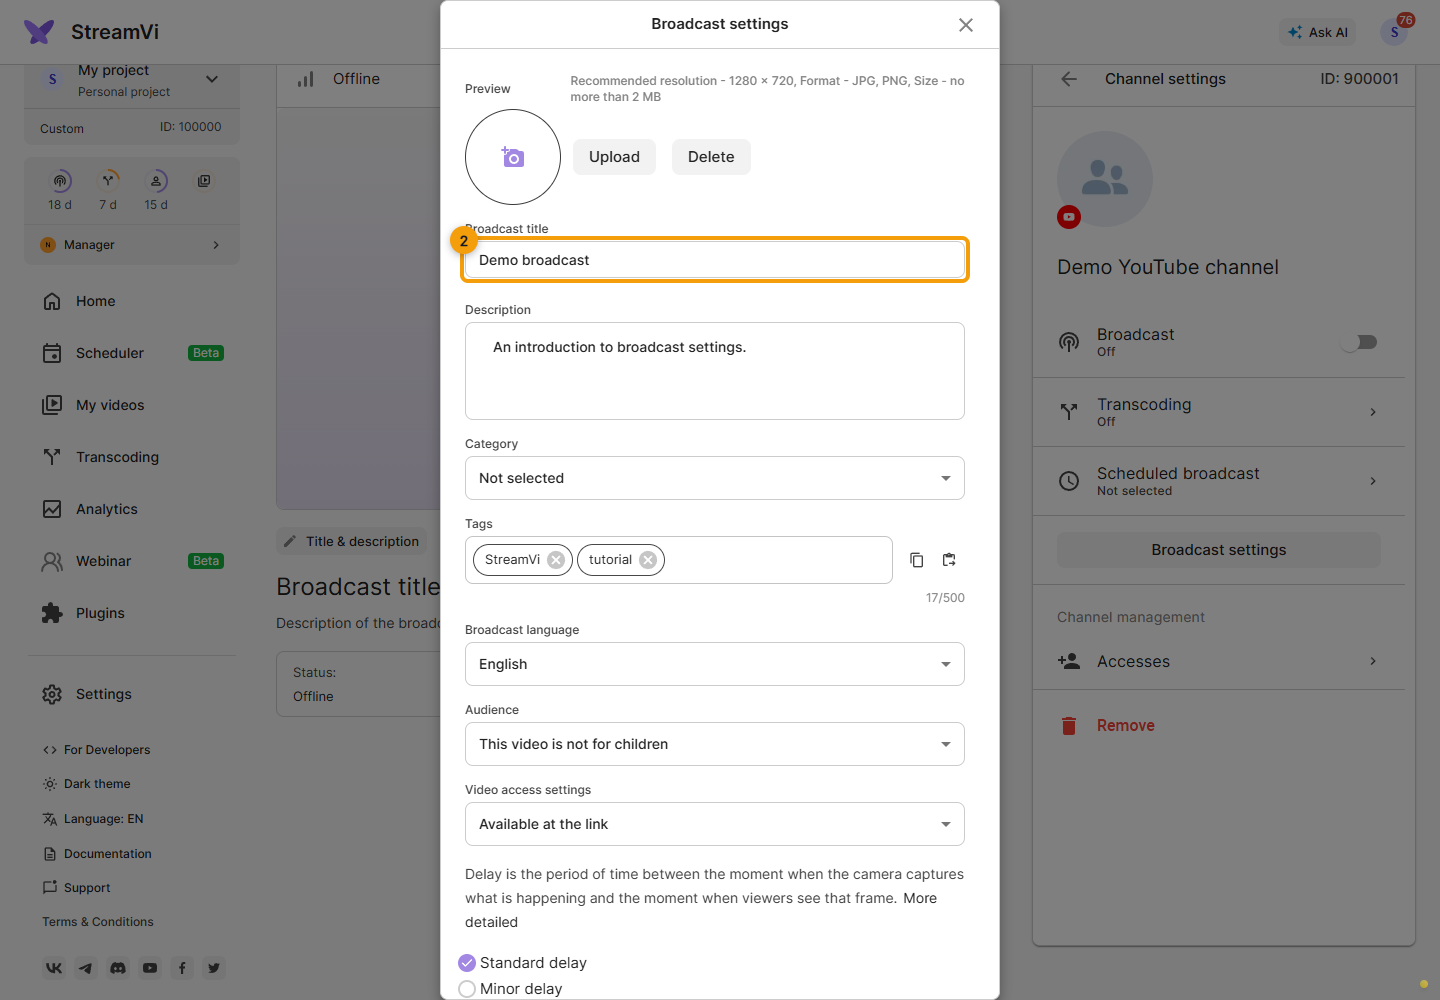The height and width of the screenshot is (1000, 1440).
Task: Open Plugins from the sidebar
Action: (x=132, y=613)
